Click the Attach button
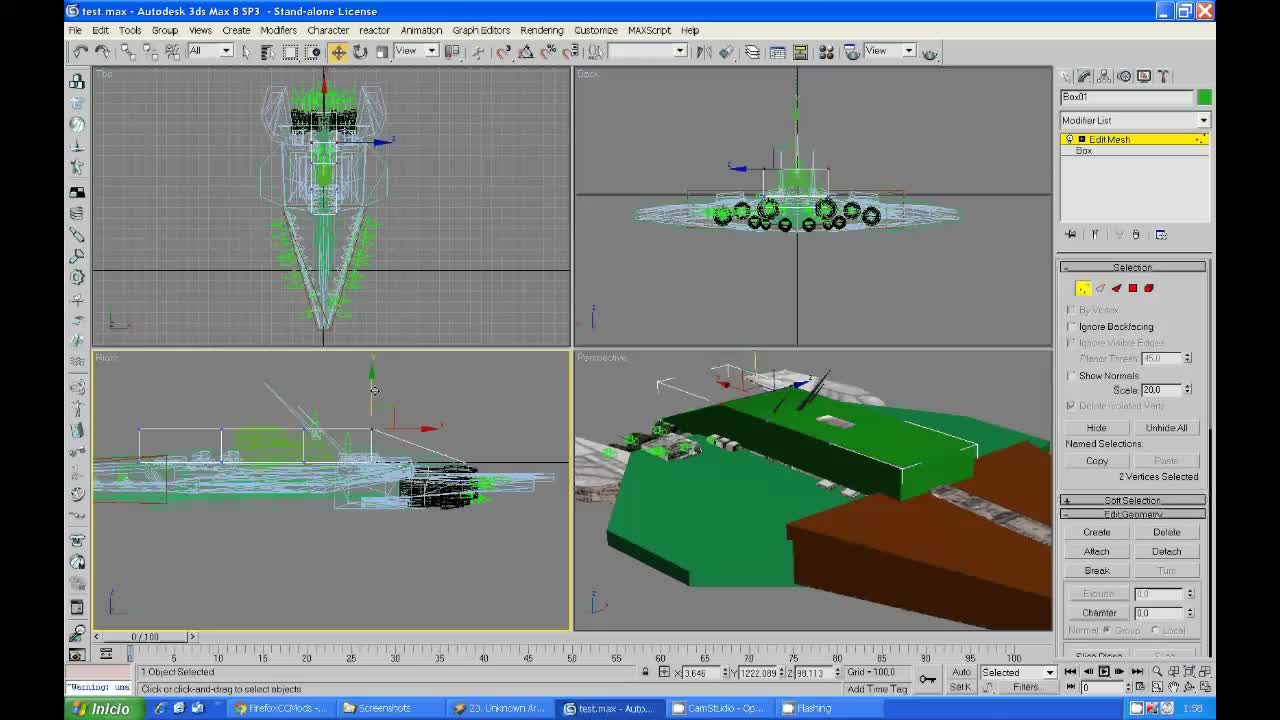 click(1096, 552)
